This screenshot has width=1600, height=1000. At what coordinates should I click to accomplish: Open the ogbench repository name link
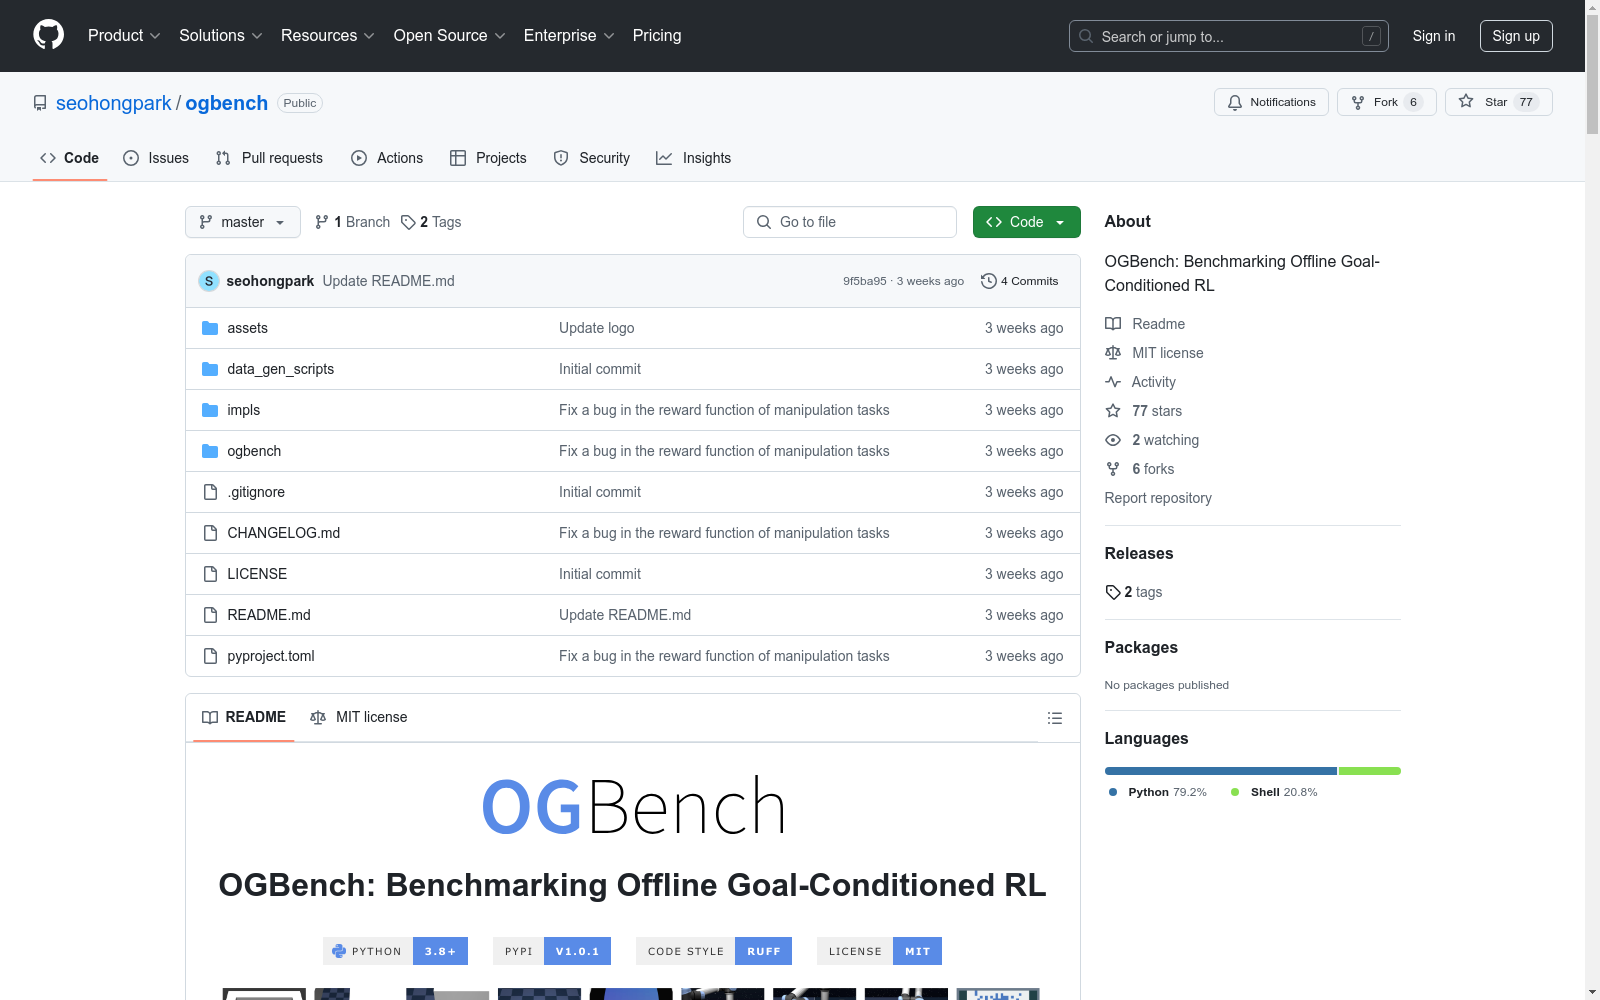tap(227, 103)
